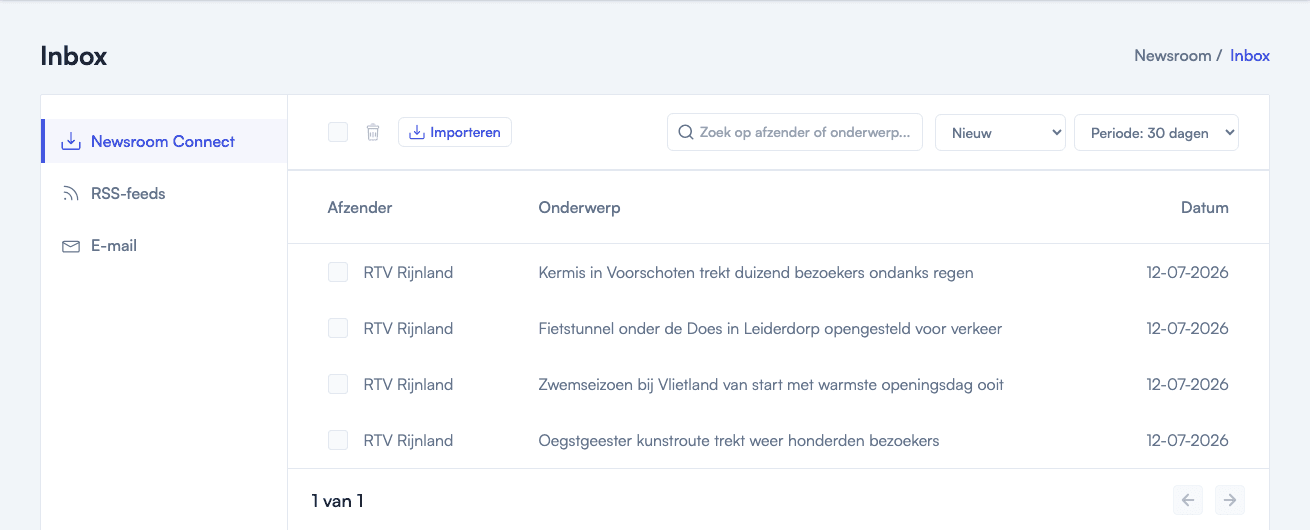Click the trash delete icon
1310x530 pixels.
point(373,132)
